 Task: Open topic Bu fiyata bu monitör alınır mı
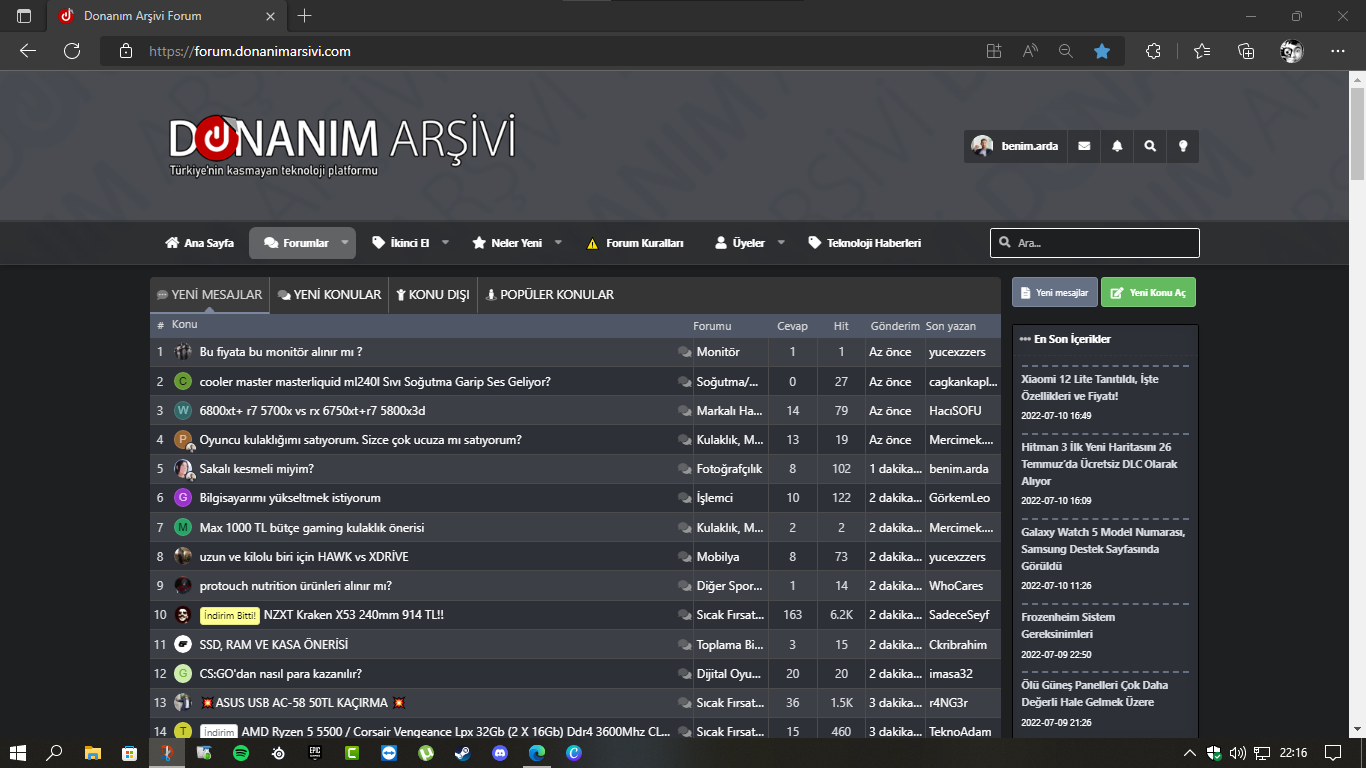281,352
